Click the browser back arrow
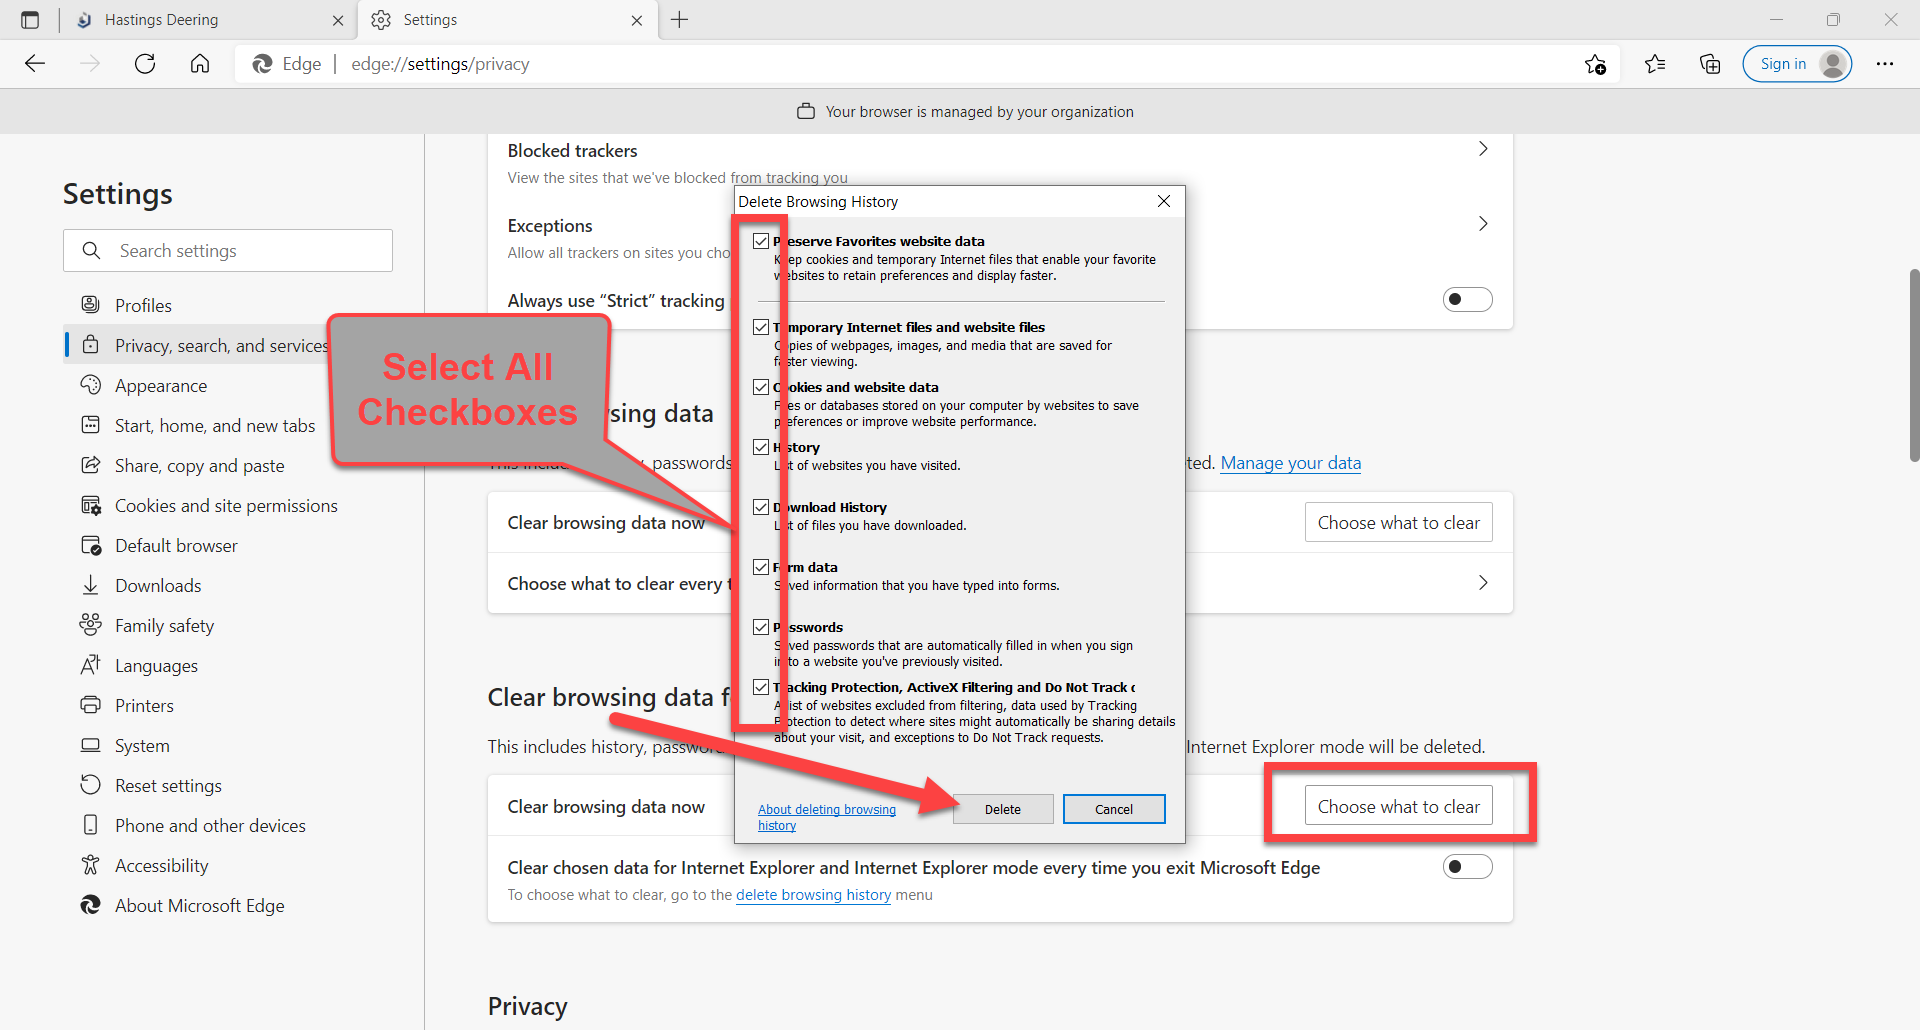Viewport: 1920px width, 1030px height. pyautogui.click(x=35, y=64)
